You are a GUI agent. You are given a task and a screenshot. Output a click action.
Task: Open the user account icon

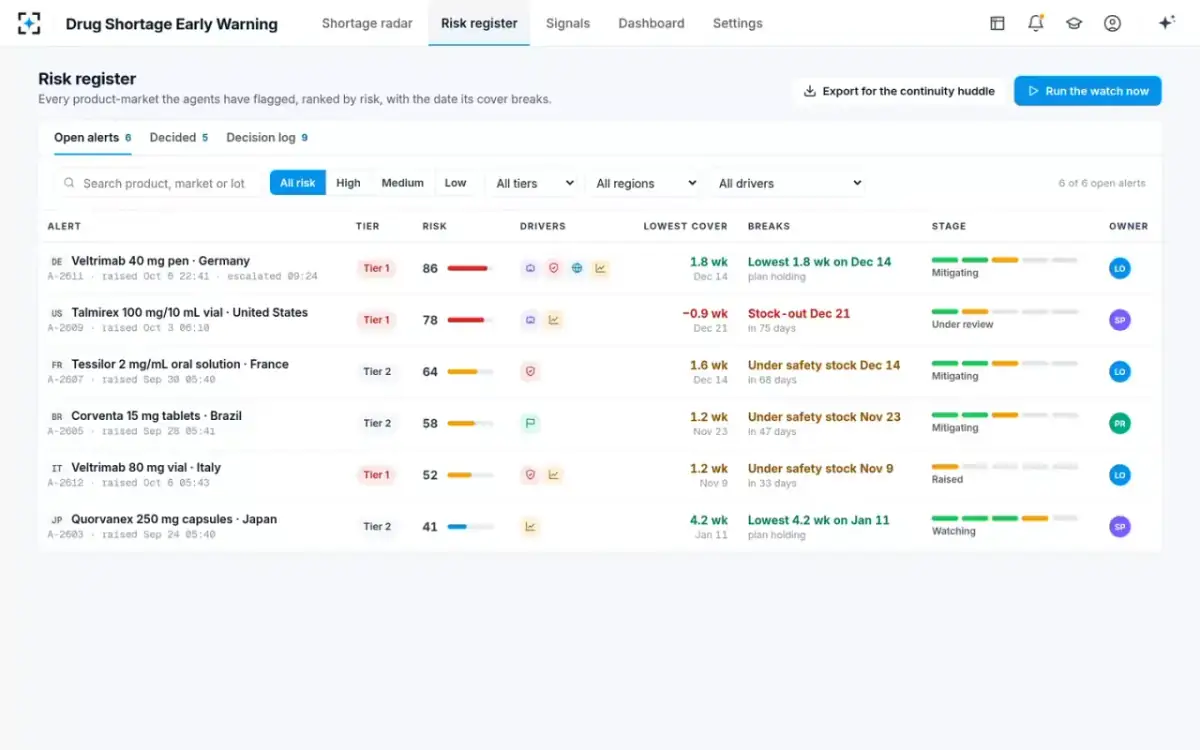pos(1112,23)
